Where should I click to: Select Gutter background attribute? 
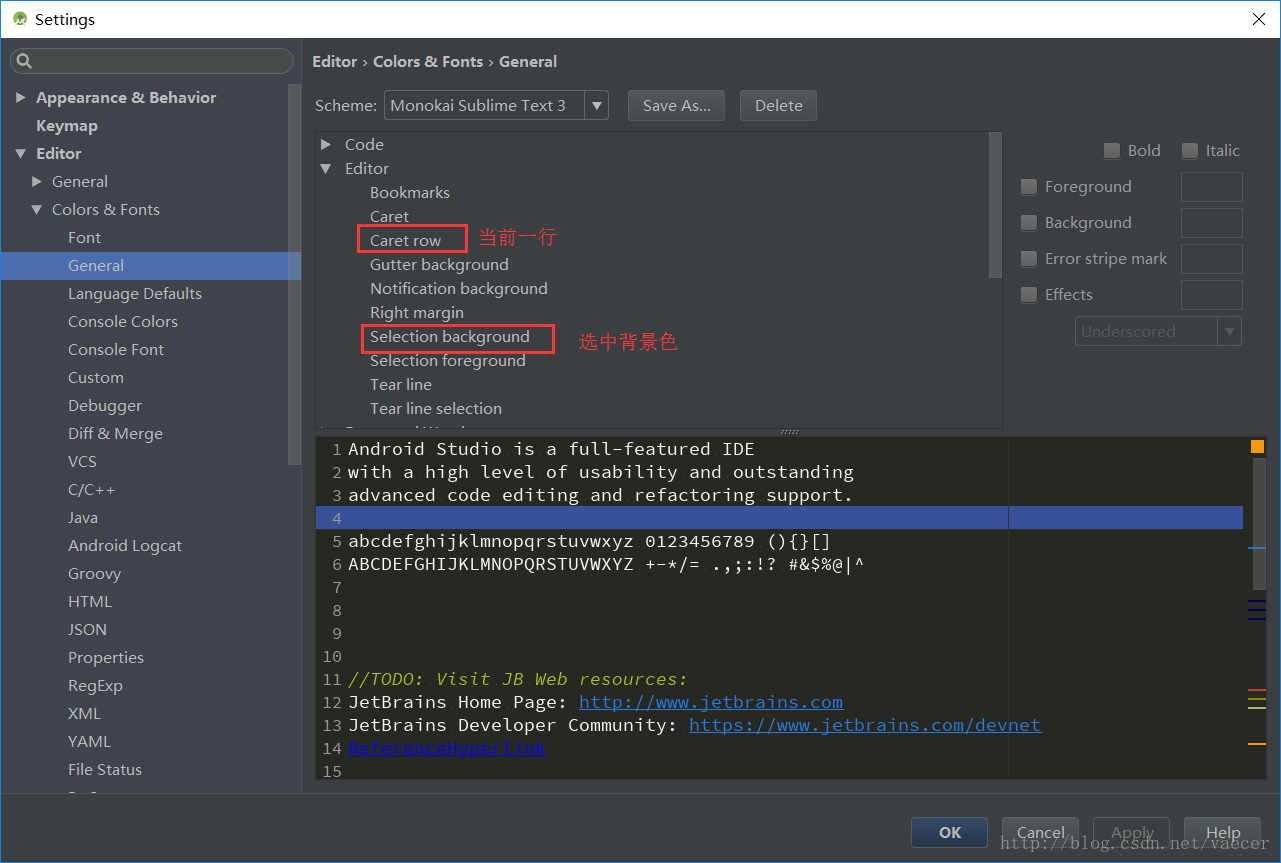pyautogui.click(x=439, y=264)
